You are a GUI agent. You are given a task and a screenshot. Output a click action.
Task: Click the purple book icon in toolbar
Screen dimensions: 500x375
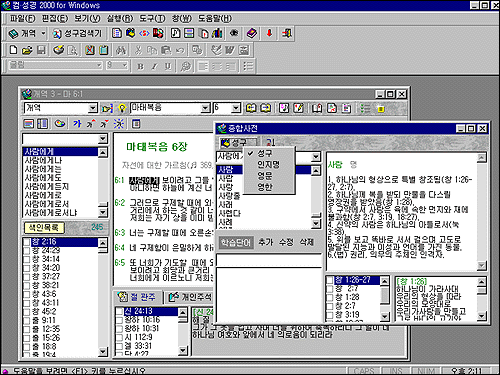tap(252, 33)
